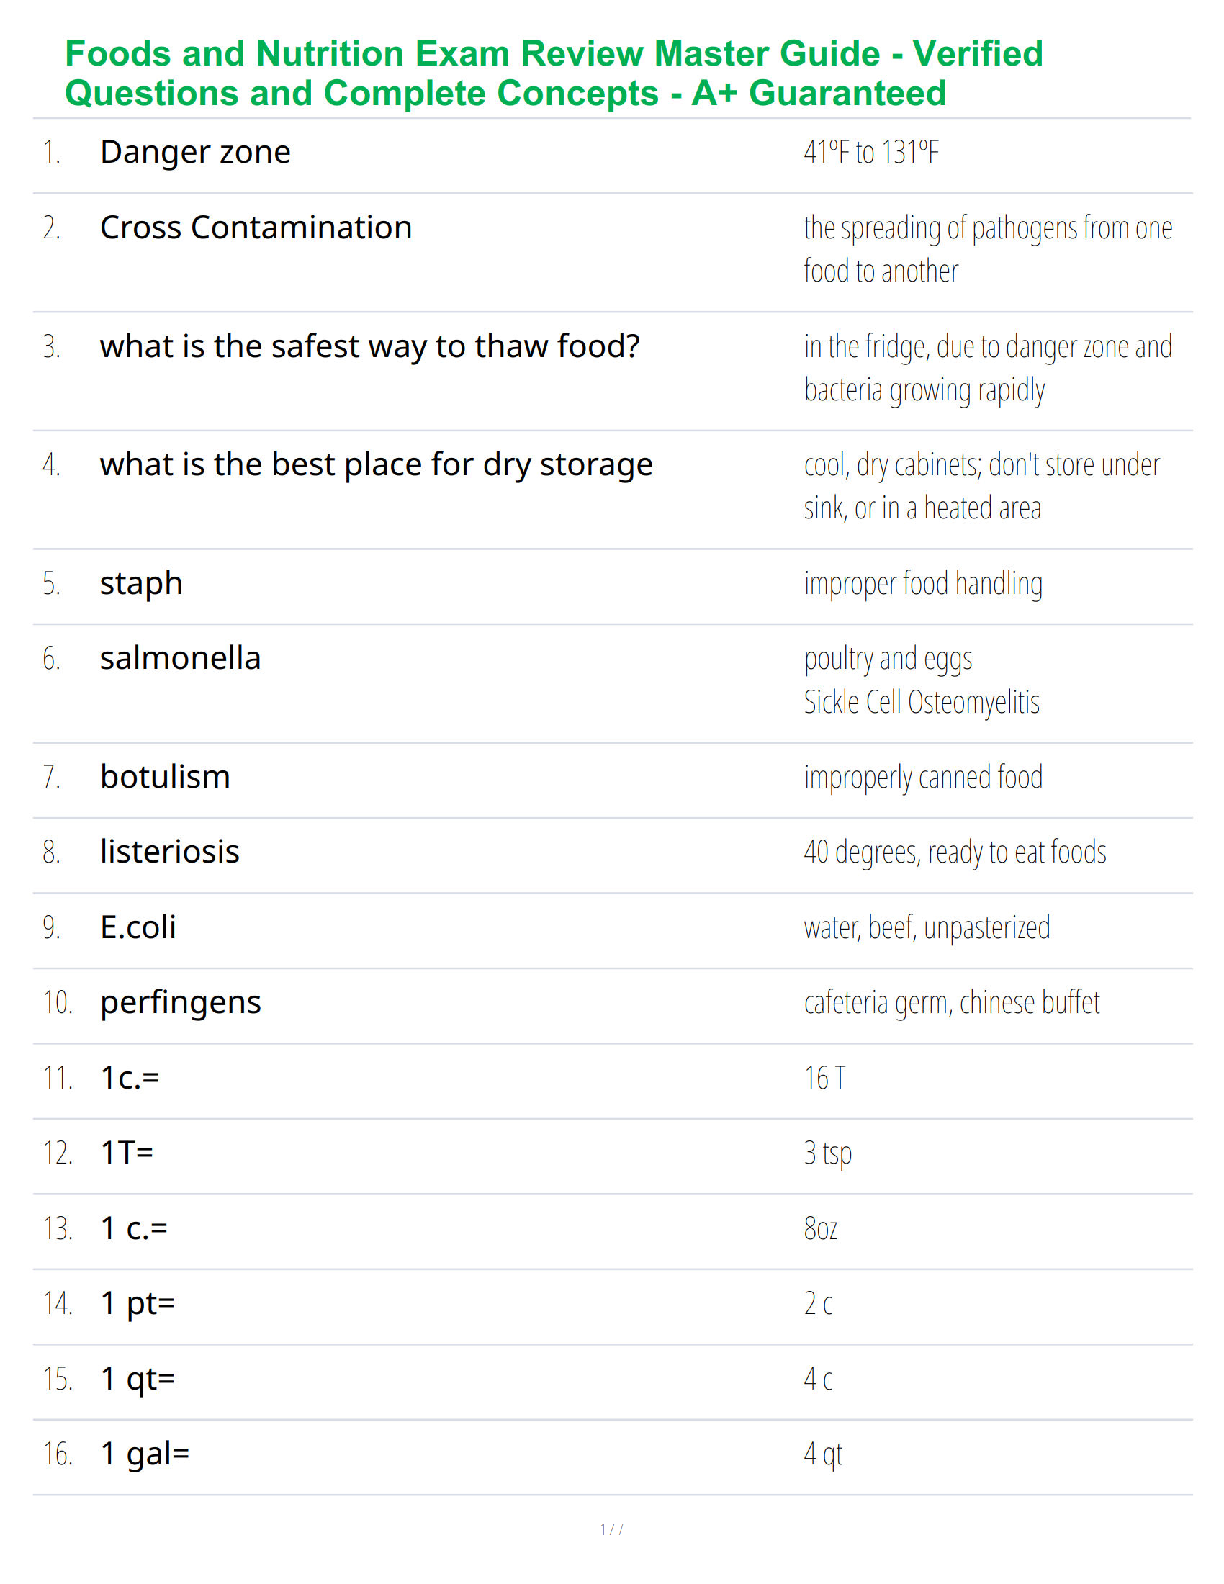The height and width of the screenshot is (1584, 1224).
Task: Click the '4 qt' answer
Action: click(823, 1454)
